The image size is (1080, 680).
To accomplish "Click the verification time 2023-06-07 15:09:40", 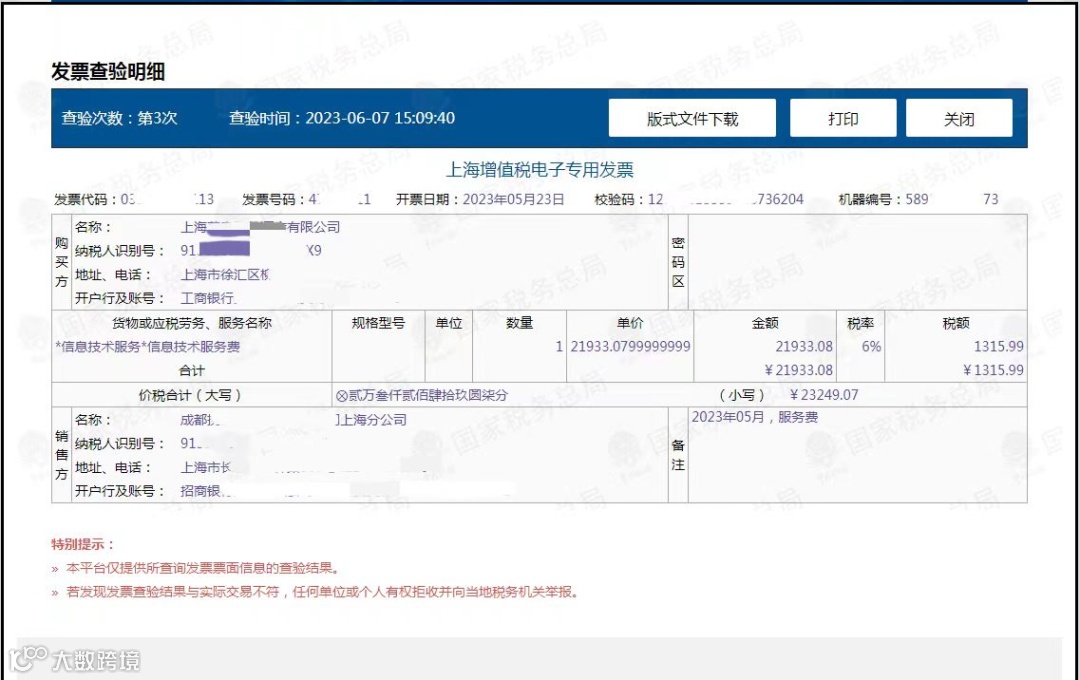I will point(380,118).
